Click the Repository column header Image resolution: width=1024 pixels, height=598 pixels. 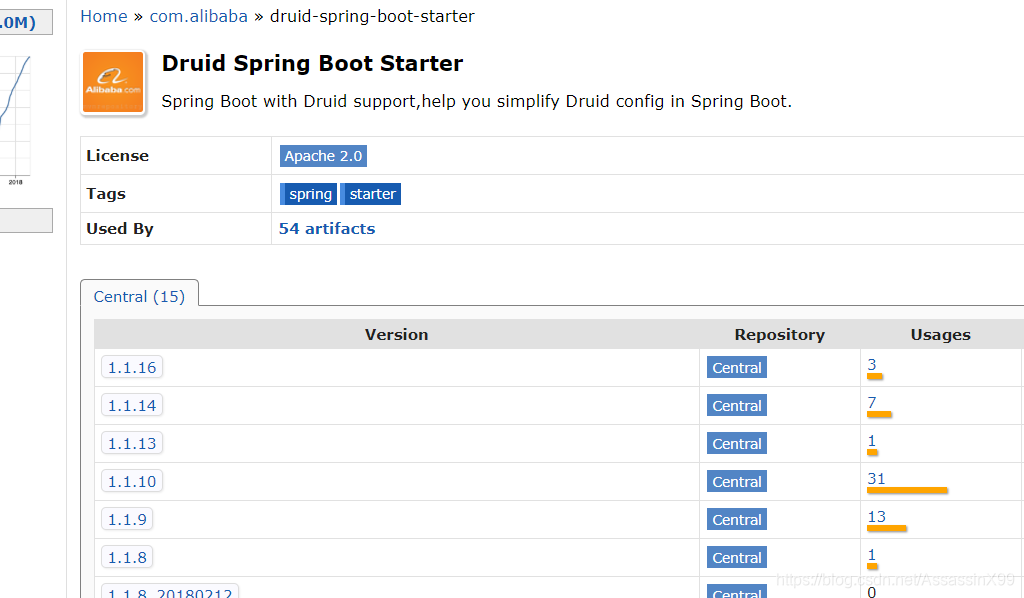(x=780, y=334)
